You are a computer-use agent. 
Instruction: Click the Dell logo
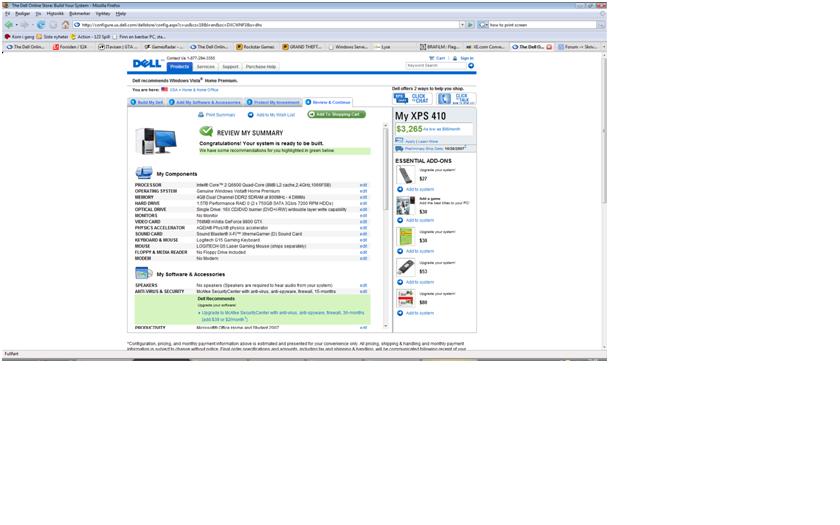pyautogui.click(x=147, y=64)
